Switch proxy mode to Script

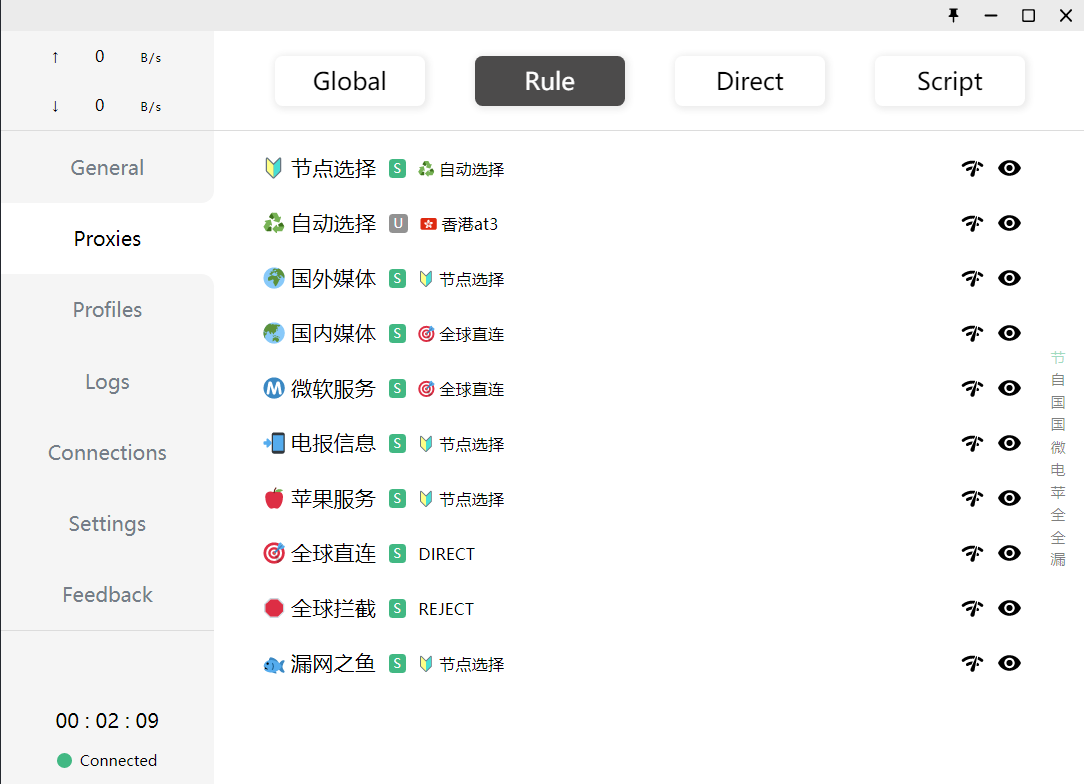(x=949, y=81)
